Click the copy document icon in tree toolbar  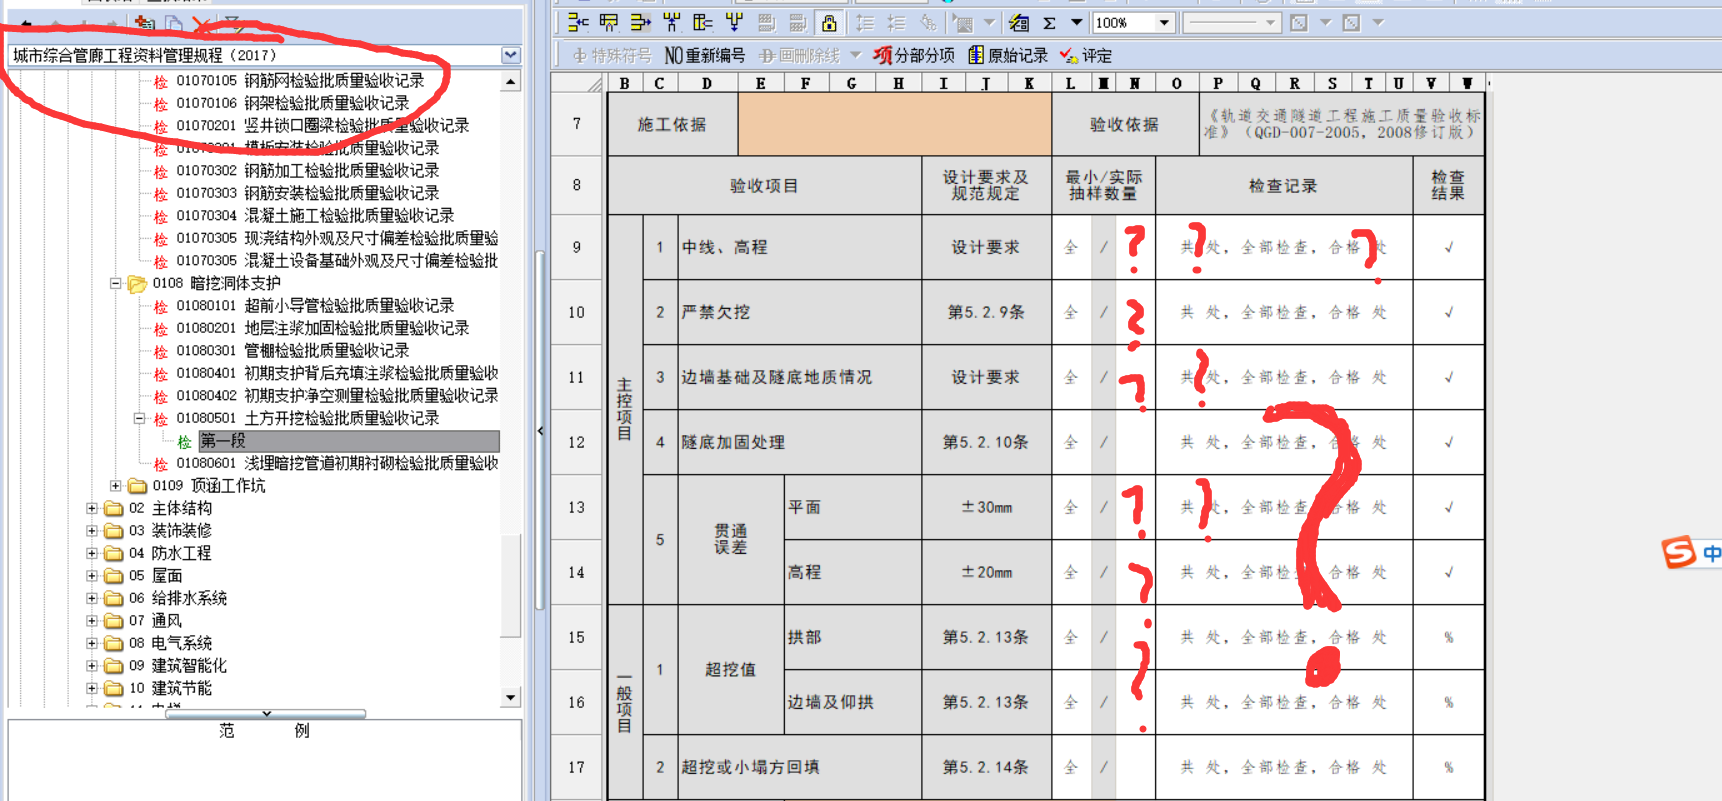pos(174,24)
